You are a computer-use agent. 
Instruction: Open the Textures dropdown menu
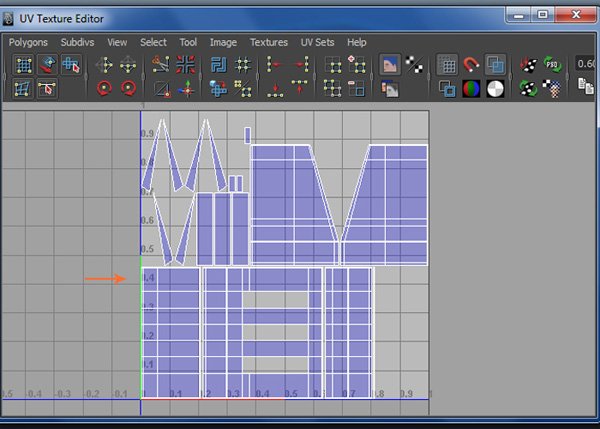click(269, 42)
